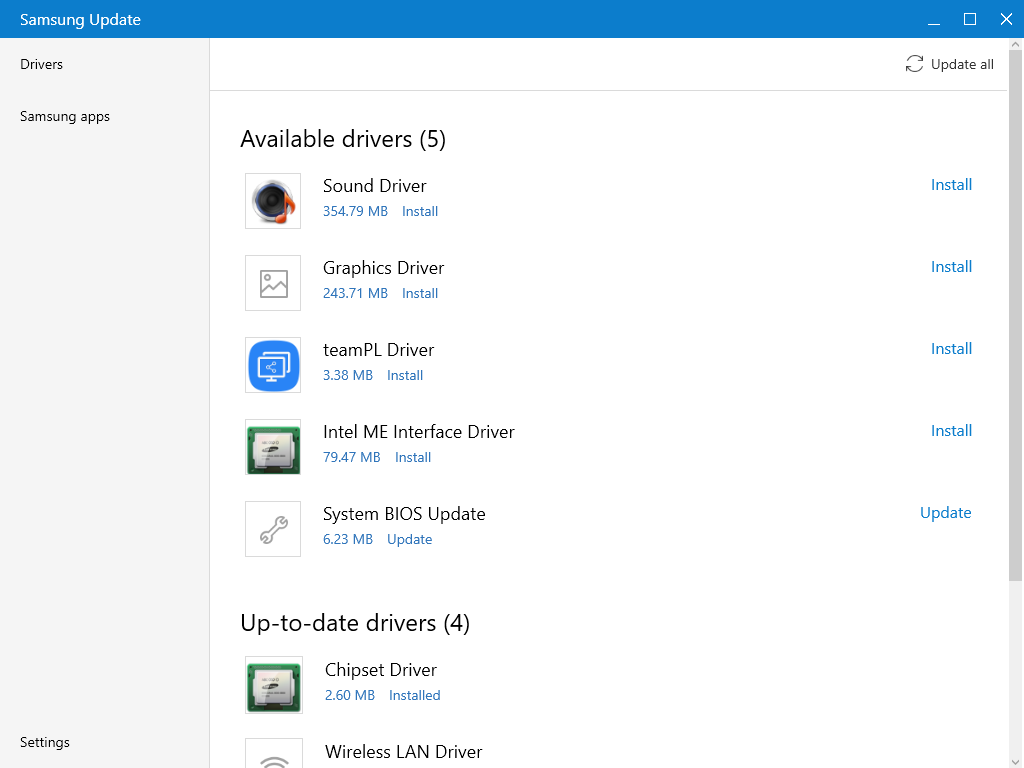Click the System BIOS Update wrench icon

pos(272,528)
